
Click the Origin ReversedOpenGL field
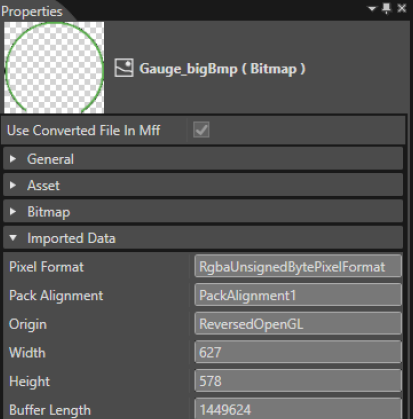pos(298,324)
